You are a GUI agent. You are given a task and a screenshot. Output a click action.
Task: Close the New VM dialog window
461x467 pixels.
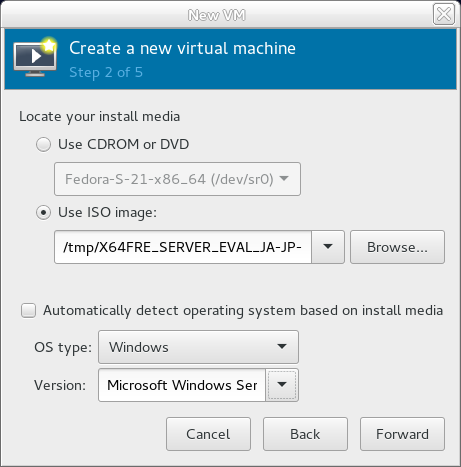tap(444, 14)
